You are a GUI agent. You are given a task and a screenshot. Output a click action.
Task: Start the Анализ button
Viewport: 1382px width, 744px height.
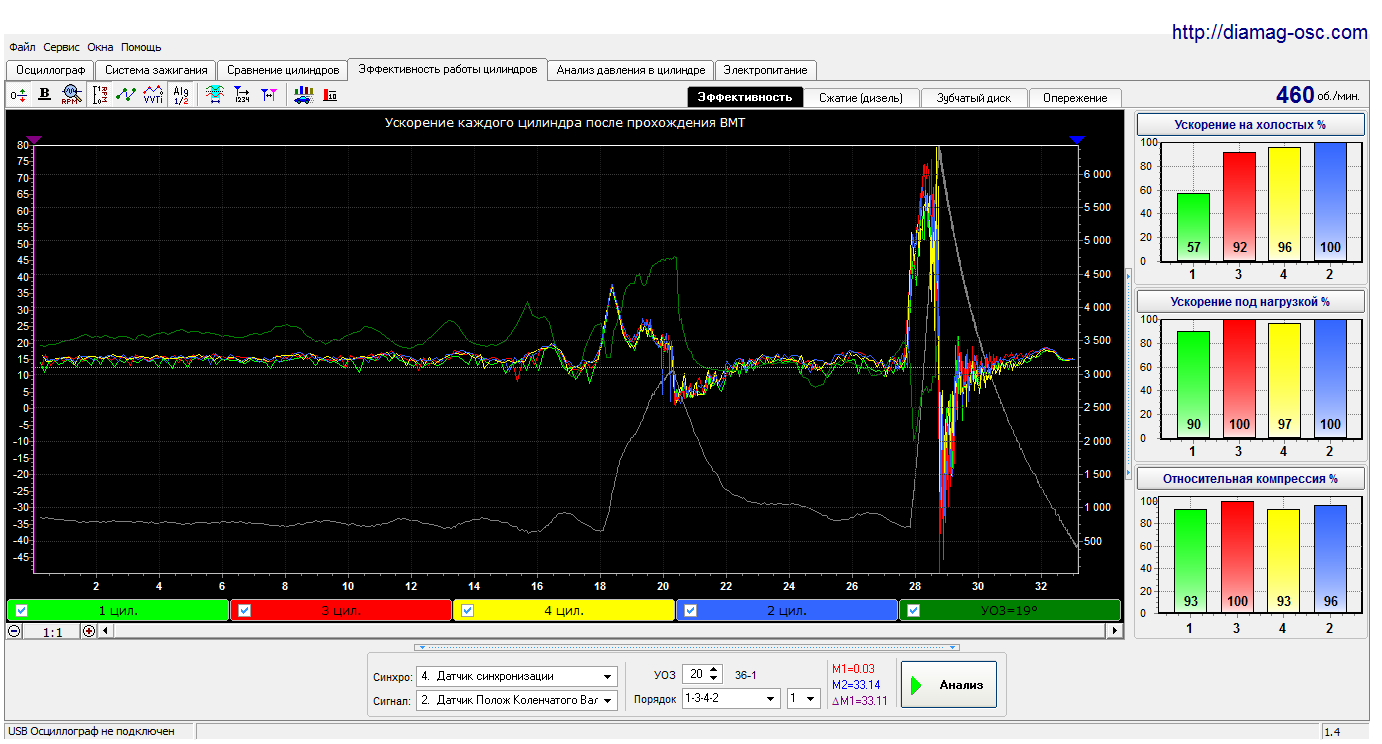click(x=949, y=685)
